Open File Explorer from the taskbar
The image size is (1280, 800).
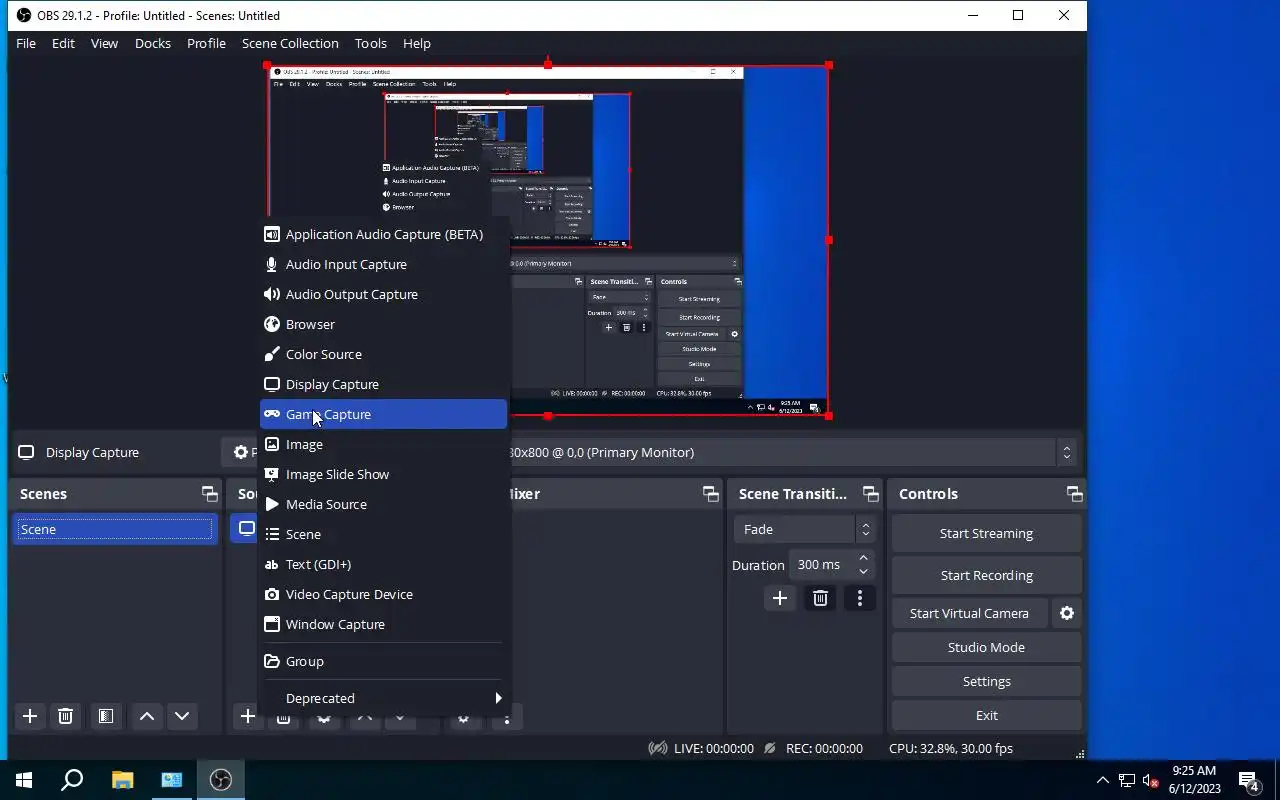coord(122,780)
